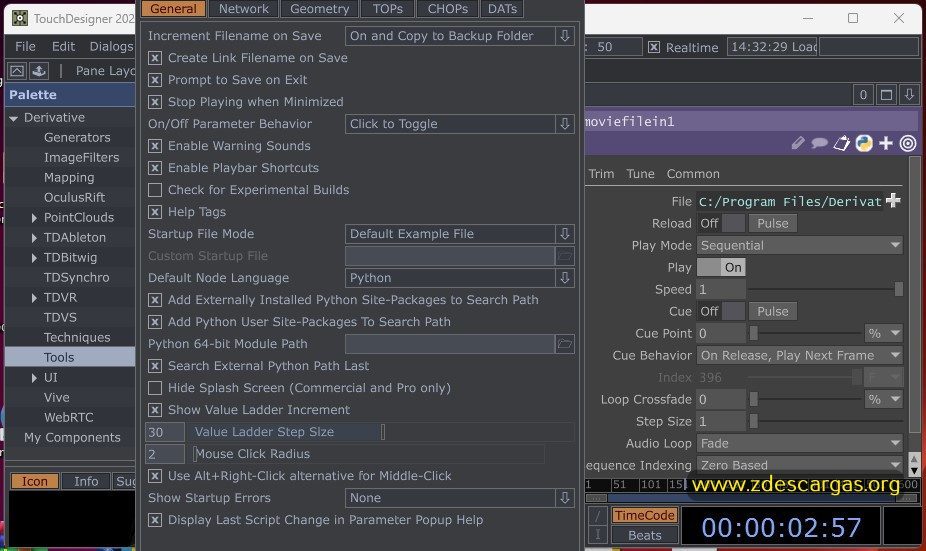Click the clipboard copy parameters icon
This screenshot has height=551, width=926.
pos(841,143)
